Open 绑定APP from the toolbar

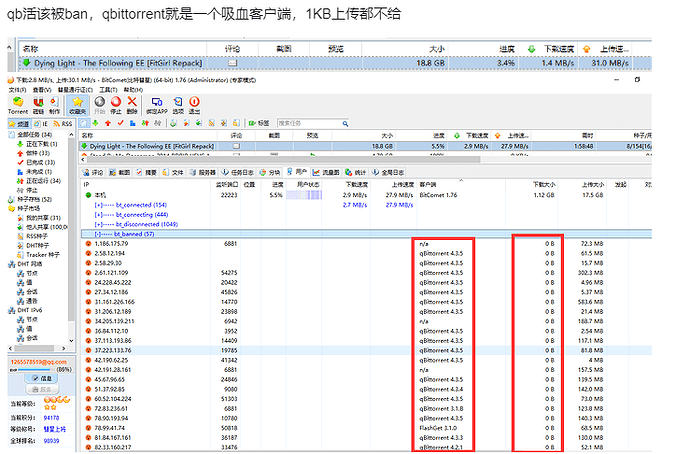pyautogui.click(x=156, y=104)
